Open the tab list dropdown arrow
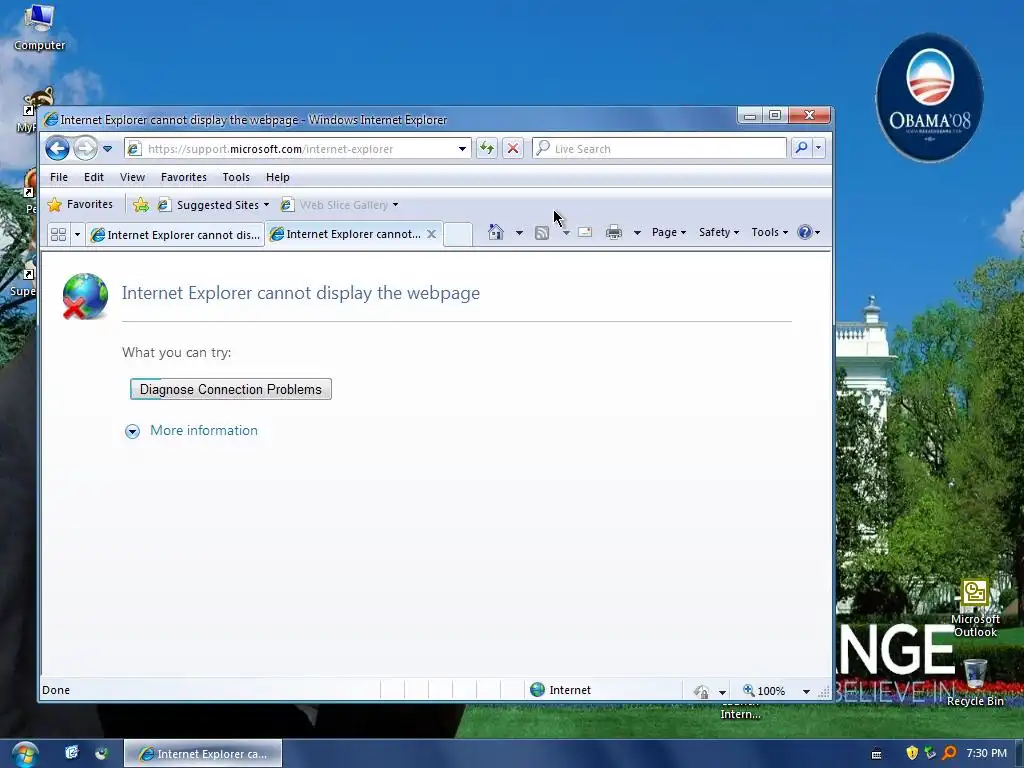Viewport: 1024px width, 768px height. [77, 234]
